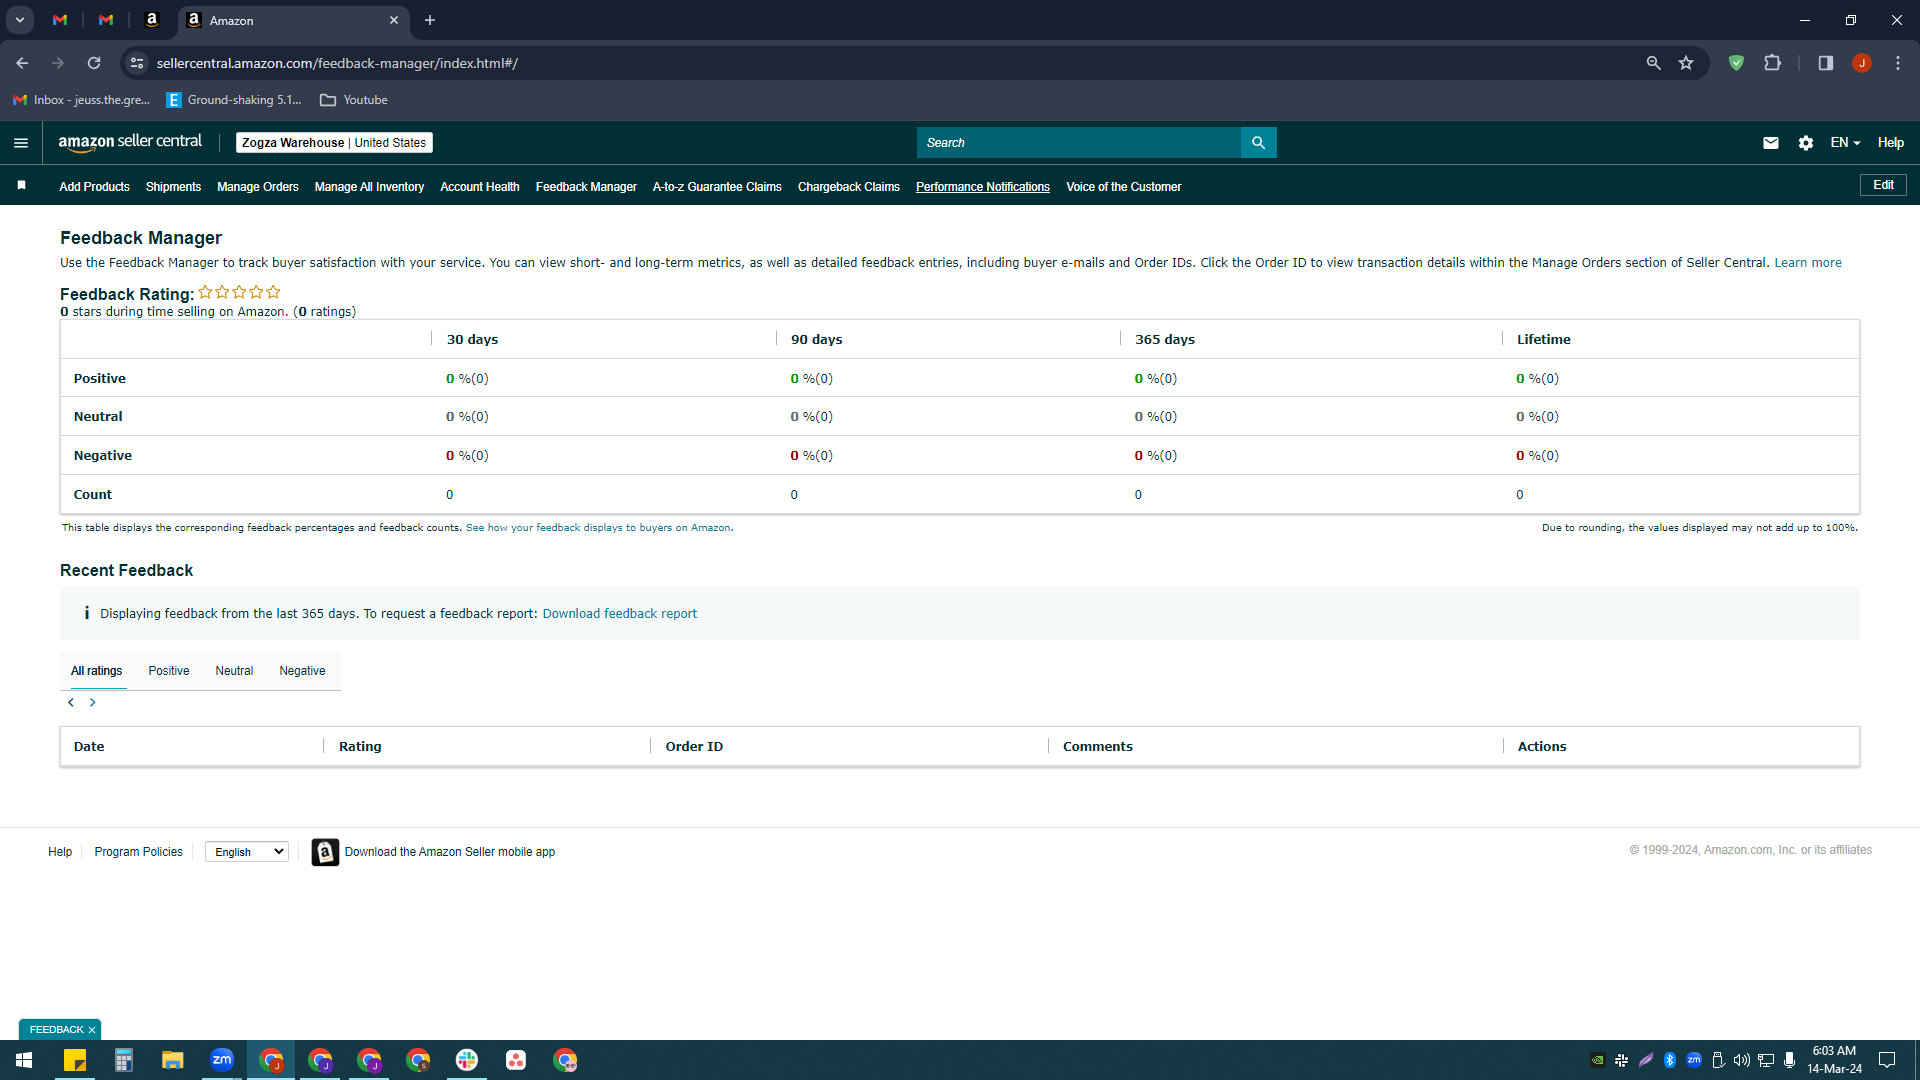Open the Zogza Warehouse account switcher
Image resolution: width=1920 pixels, height=1080 pixels.
(334, 143)
